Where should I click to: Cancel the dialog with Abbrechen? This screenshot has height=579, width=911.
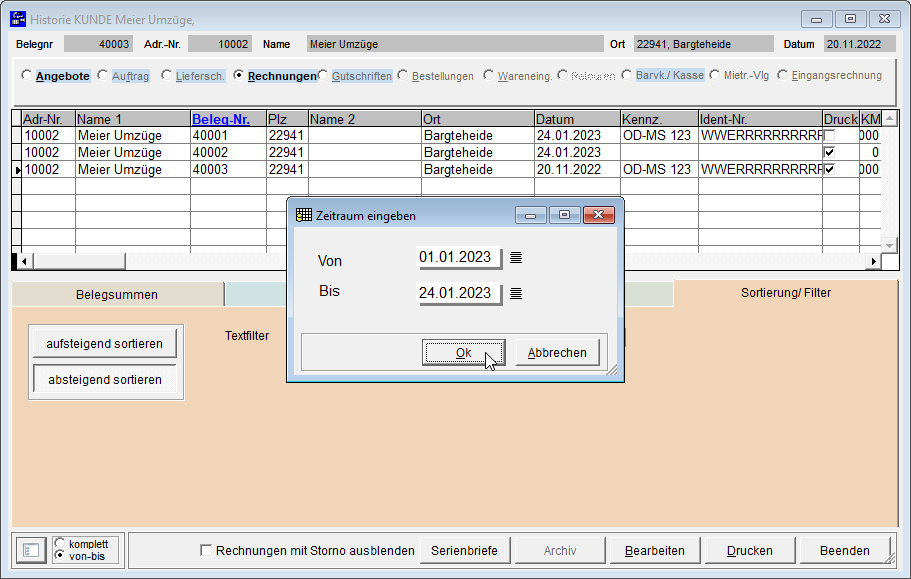[557, 353]
